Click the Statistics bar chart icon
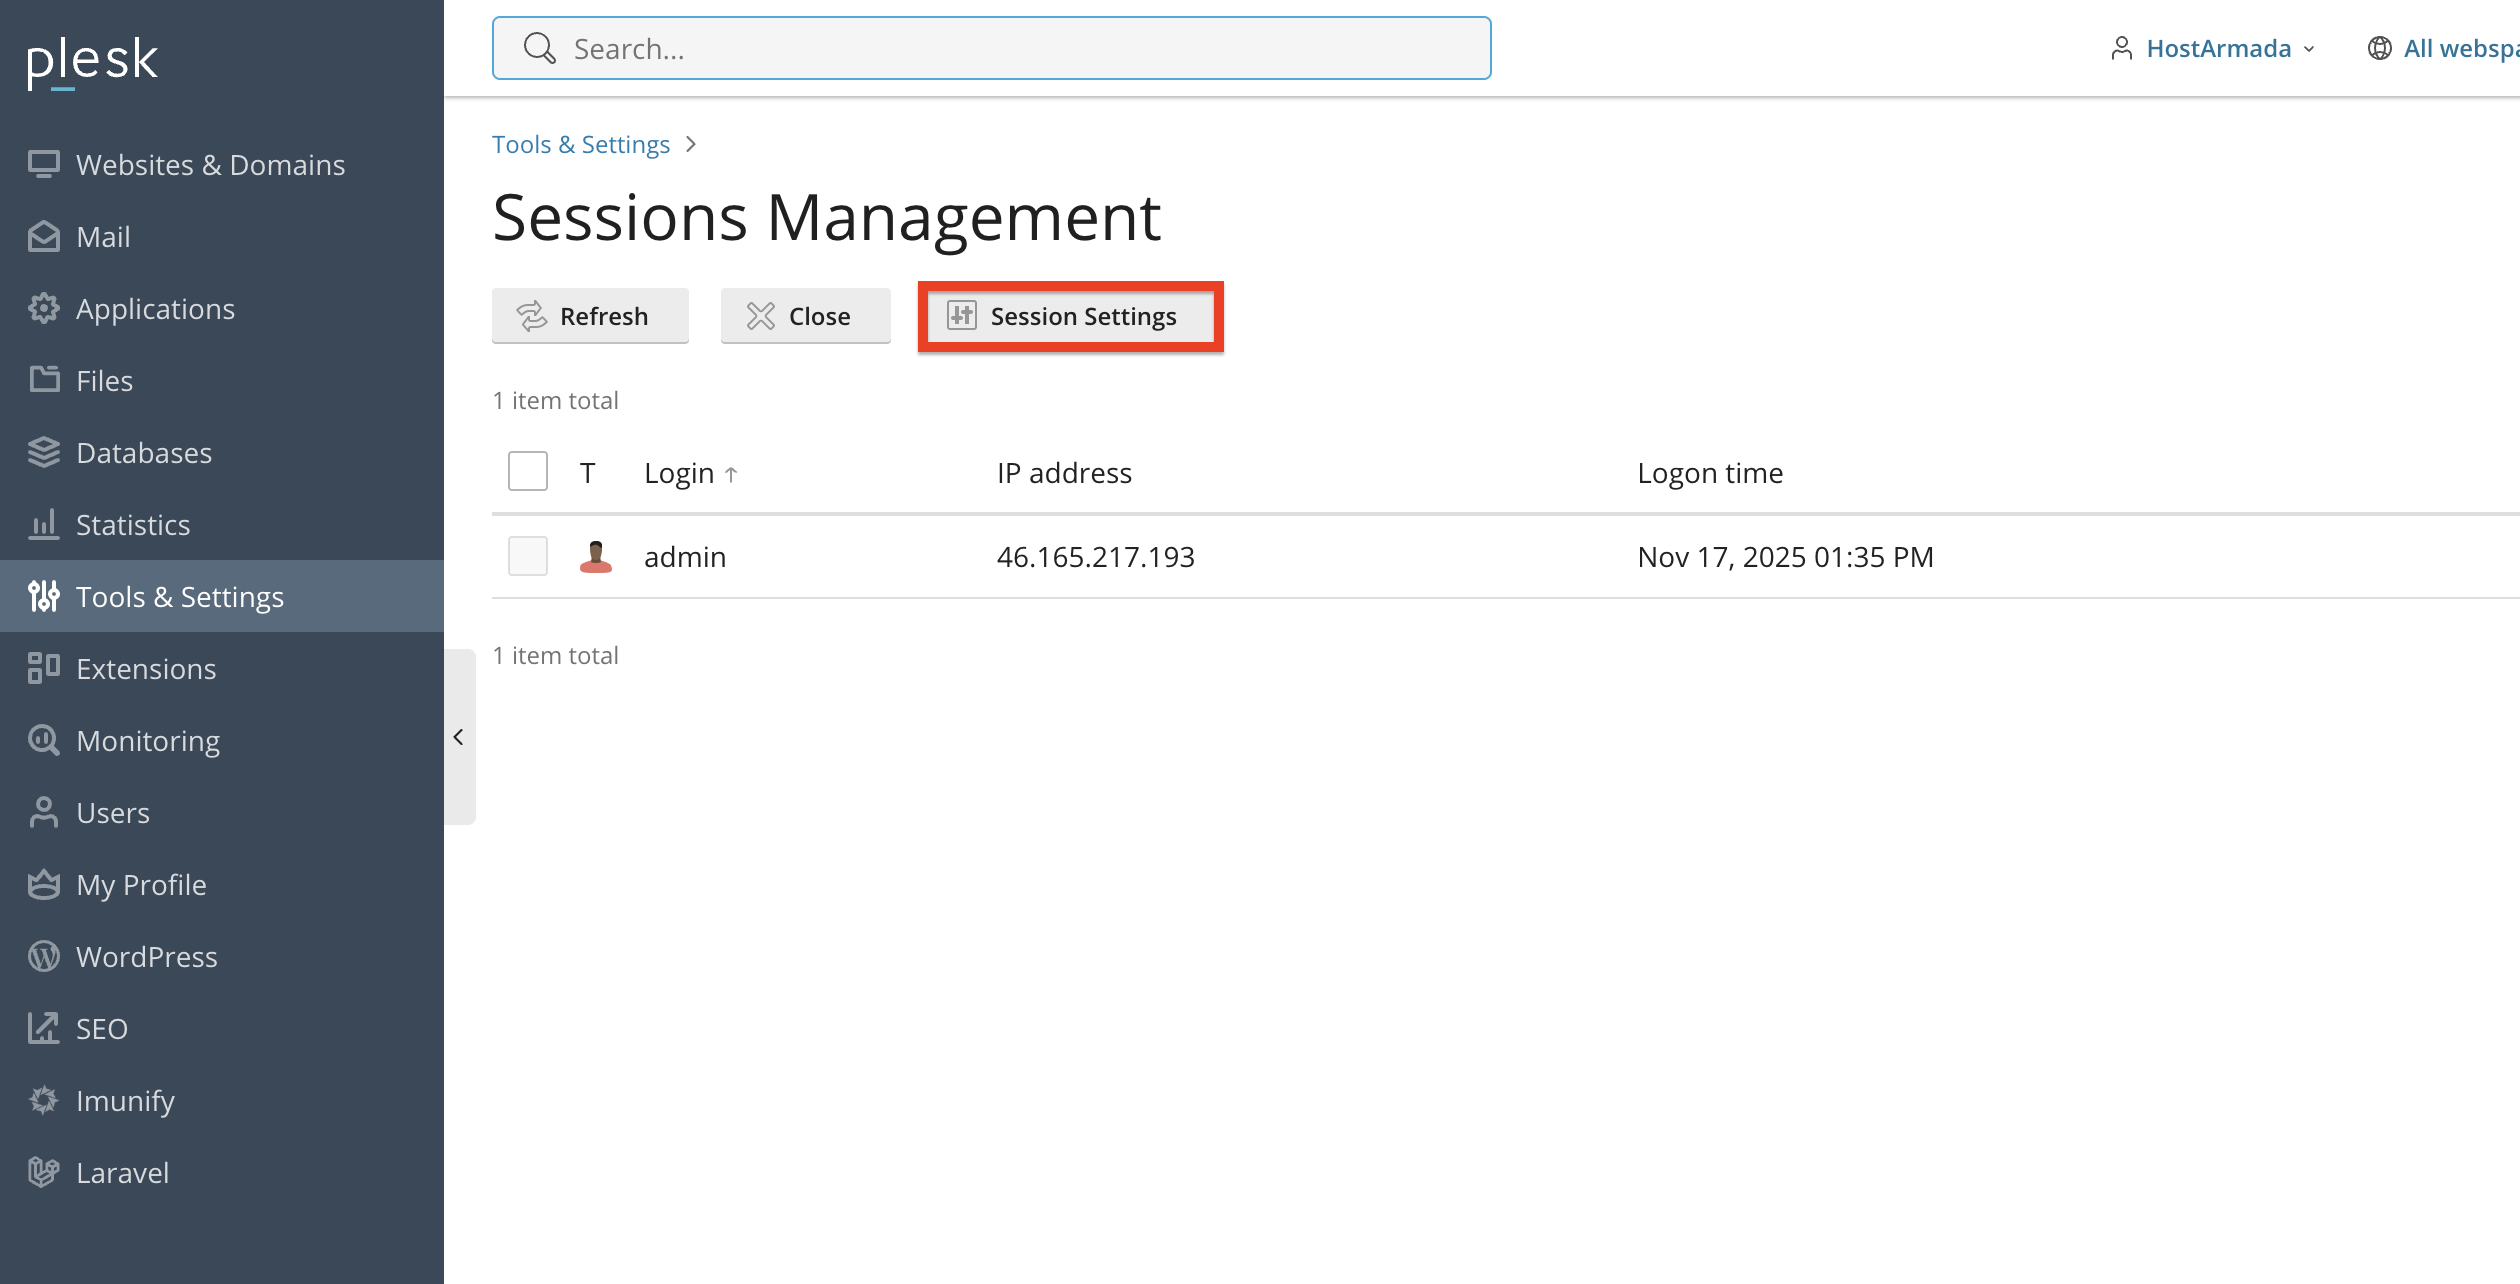 [44, 524]
